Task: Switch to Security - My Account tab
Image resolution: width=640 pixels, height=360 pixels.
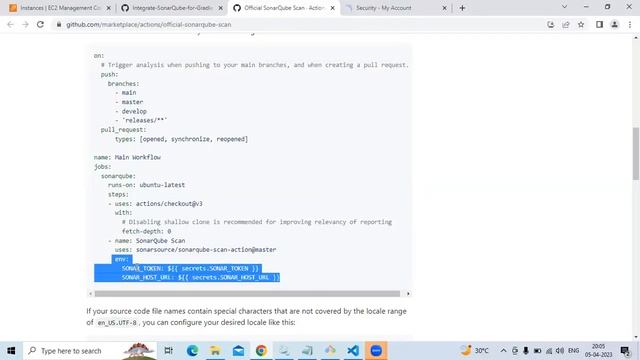Action: pos(384,8)
